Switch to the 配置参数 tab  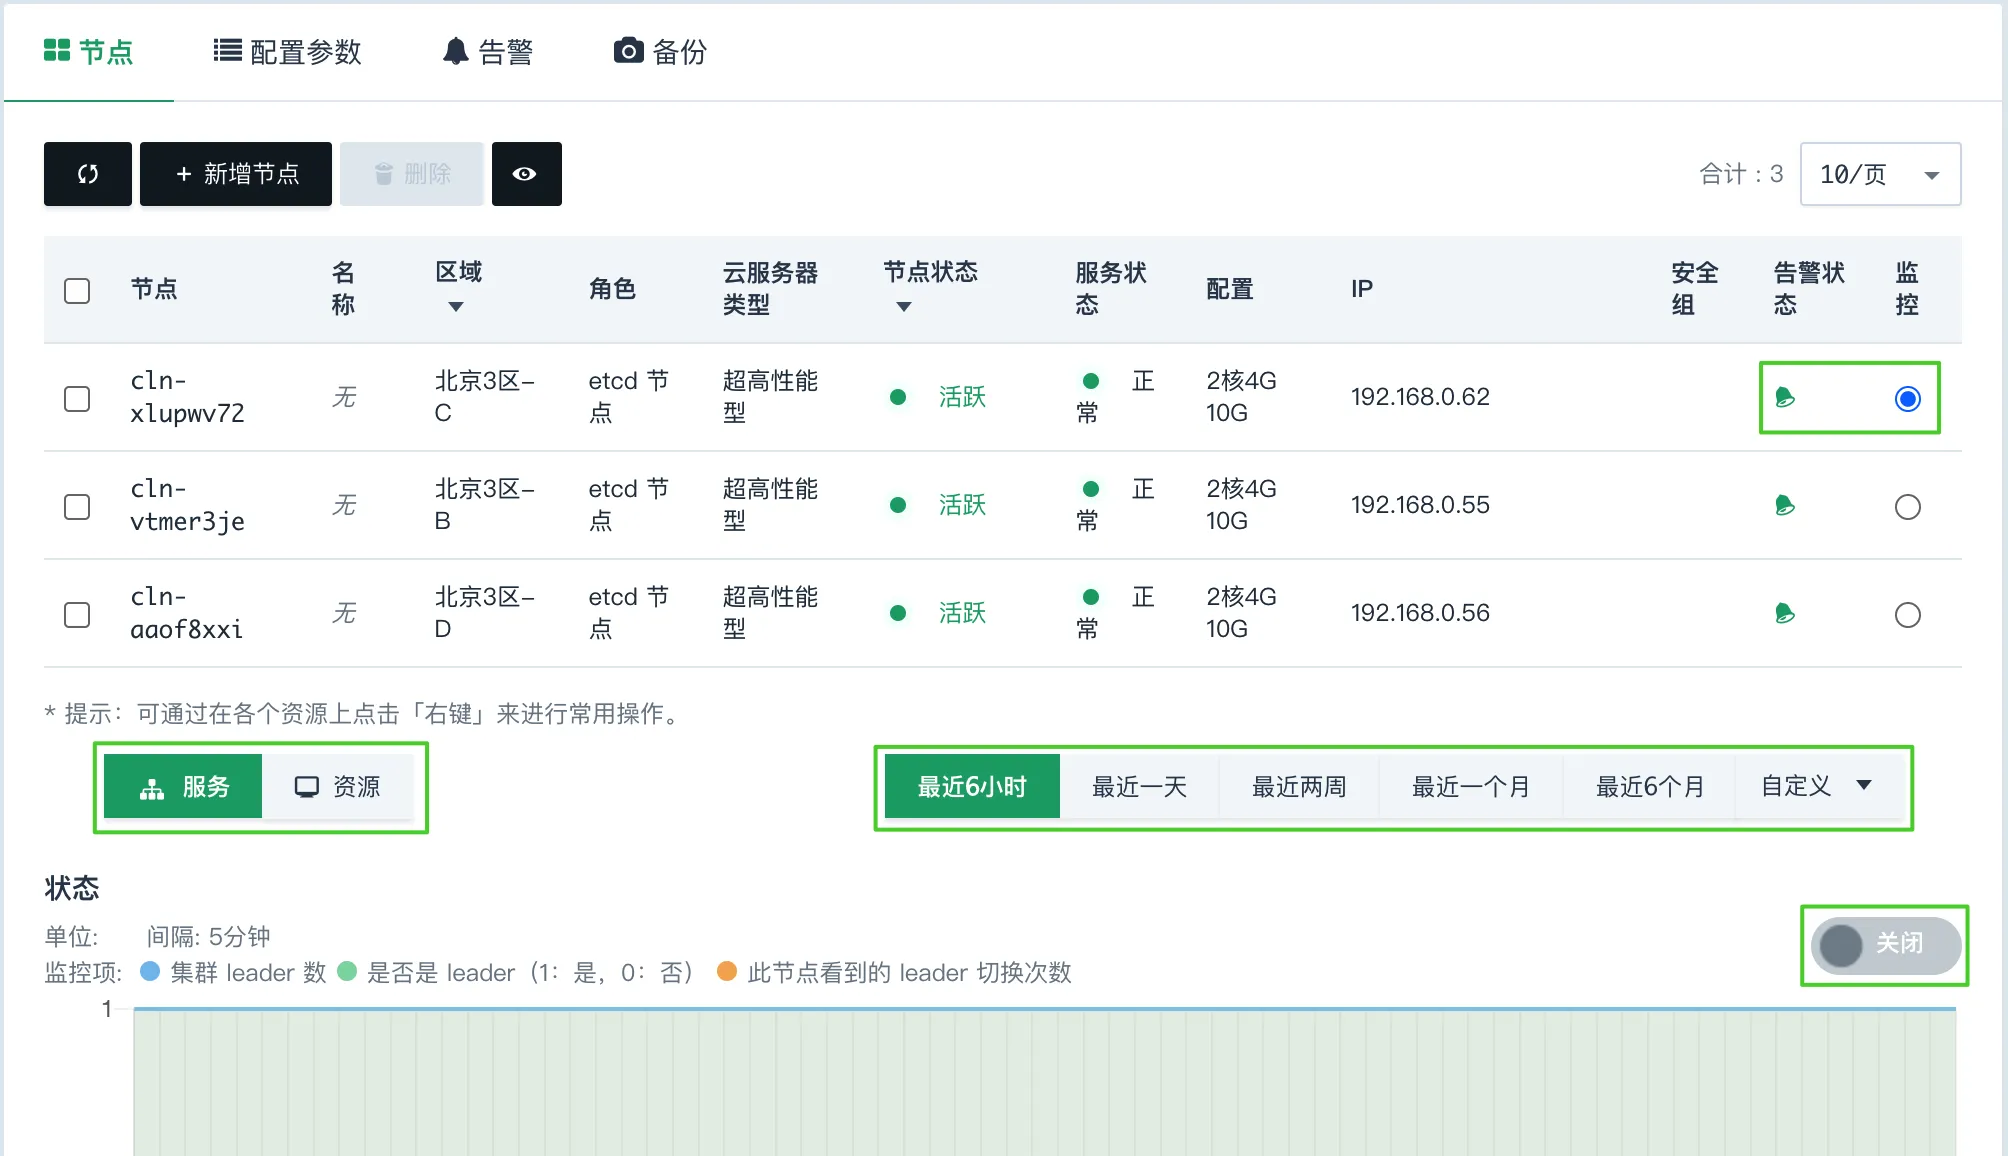[288, 52]
